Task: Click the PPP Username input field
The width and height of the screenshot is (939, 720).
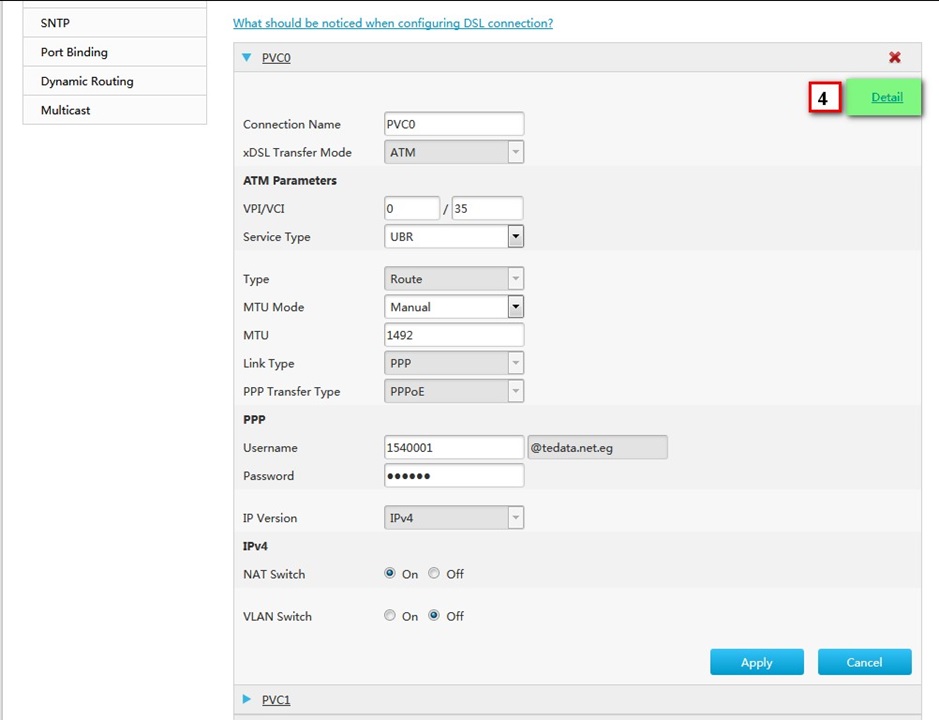Action: [454, 447]
